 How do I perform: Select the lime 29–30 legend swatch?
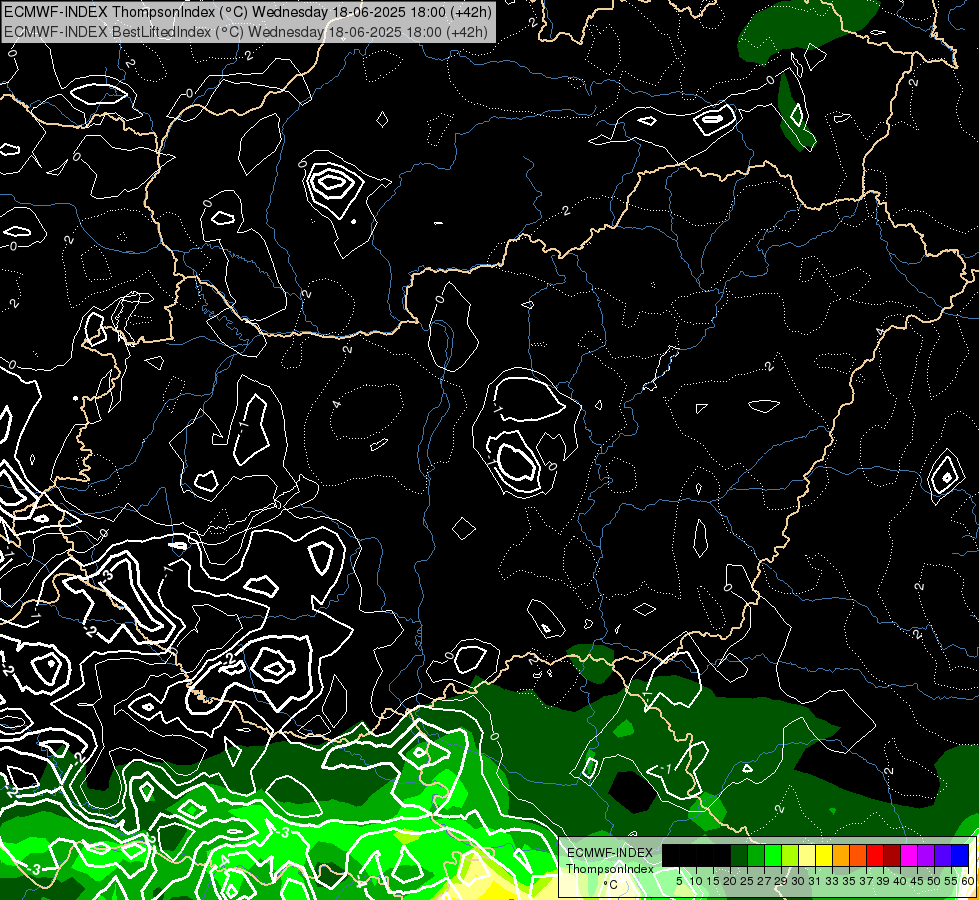click(x=790, y=855)
